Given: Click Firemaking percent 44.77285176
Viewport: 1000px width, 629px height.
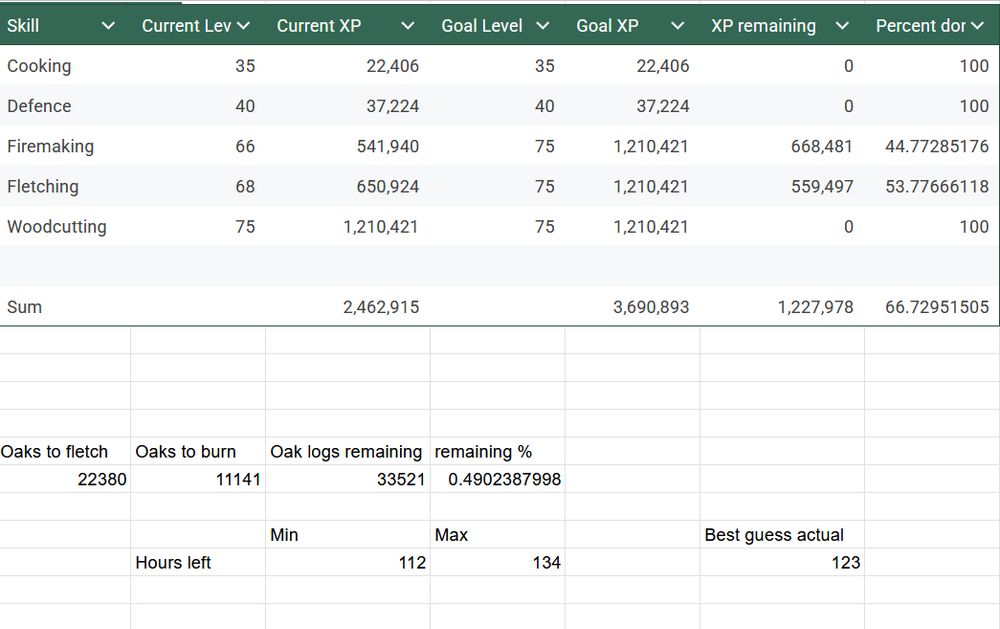Looking at the screenshot, I should tap(937, 146).
